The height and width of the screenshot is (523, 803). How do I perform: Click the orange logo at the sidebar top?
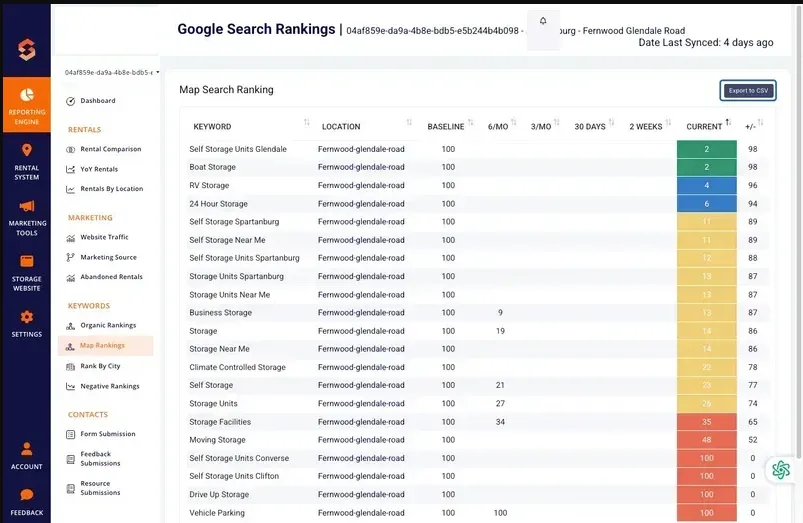(x=27, y=50)
